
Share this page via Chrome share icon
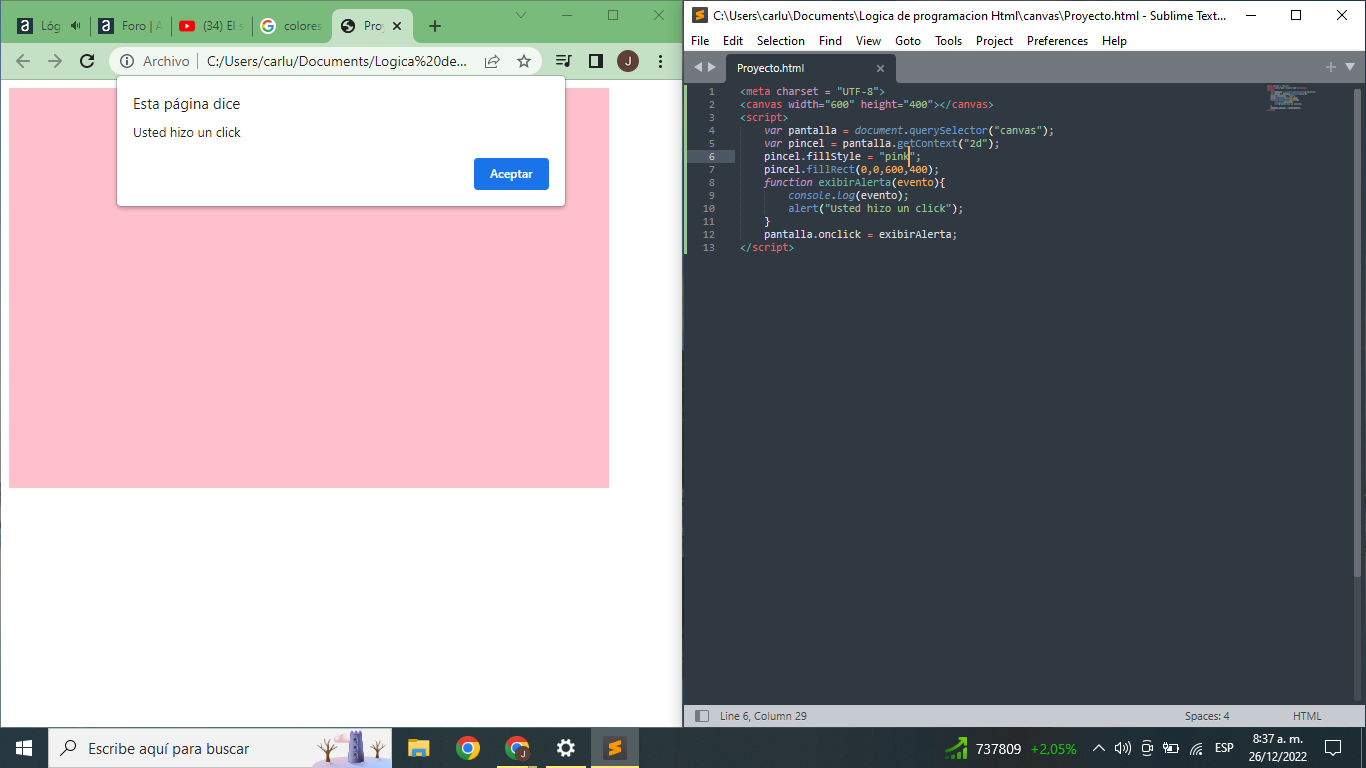click(492, 61)
